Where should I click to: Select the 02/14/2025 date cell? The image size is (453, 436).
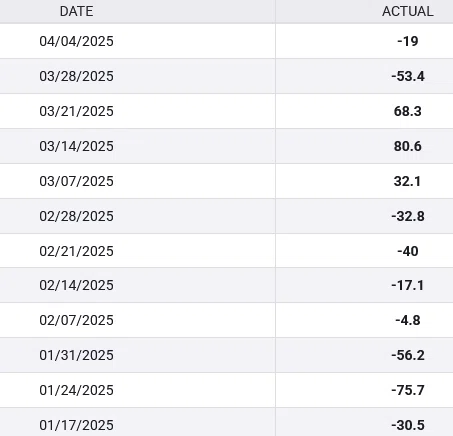click(76, 285)
